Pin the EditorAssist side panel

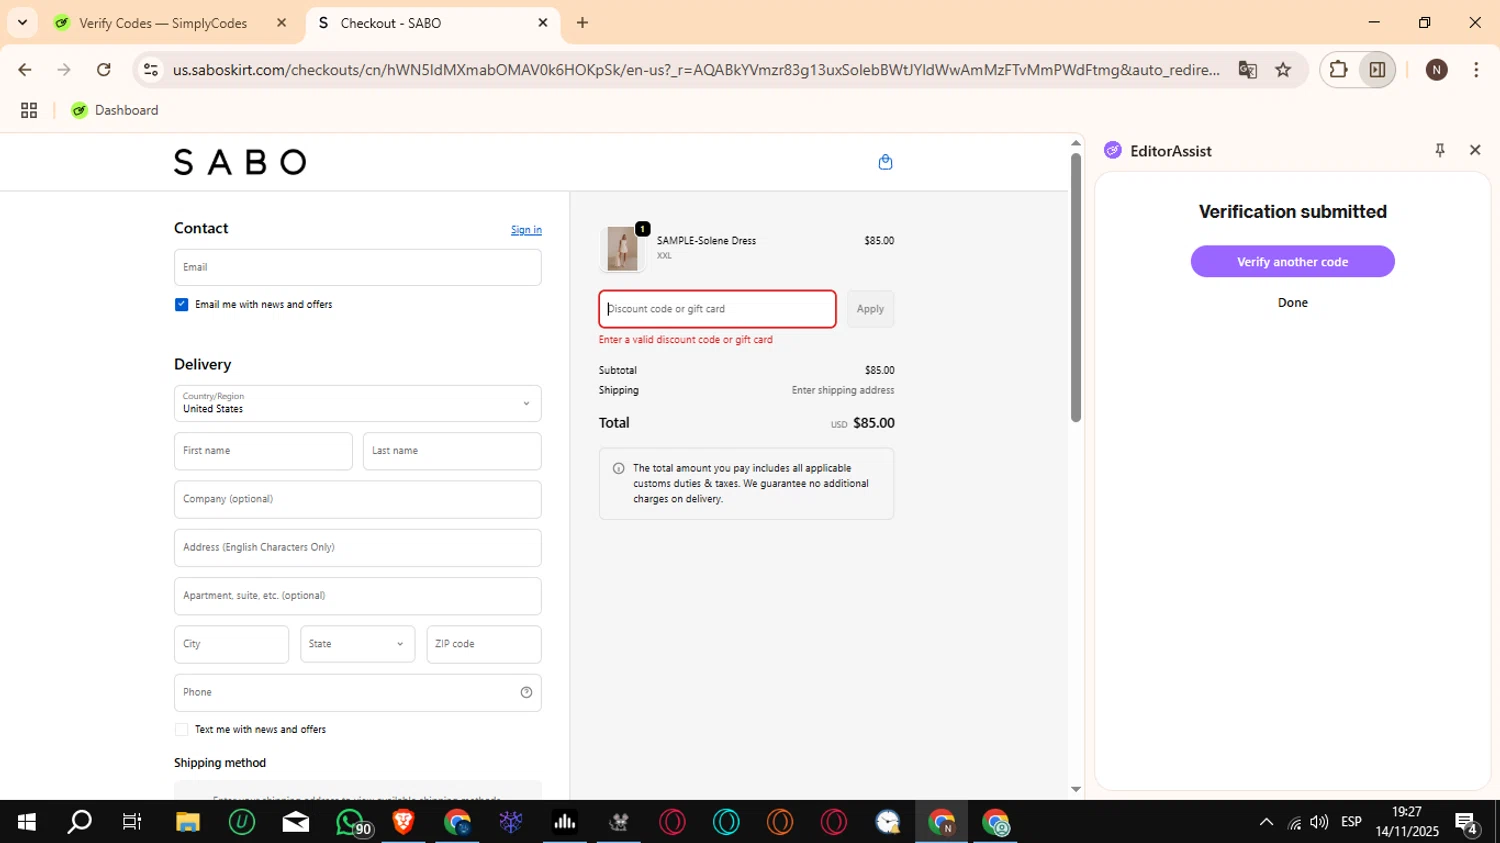tap(1440, 150)
